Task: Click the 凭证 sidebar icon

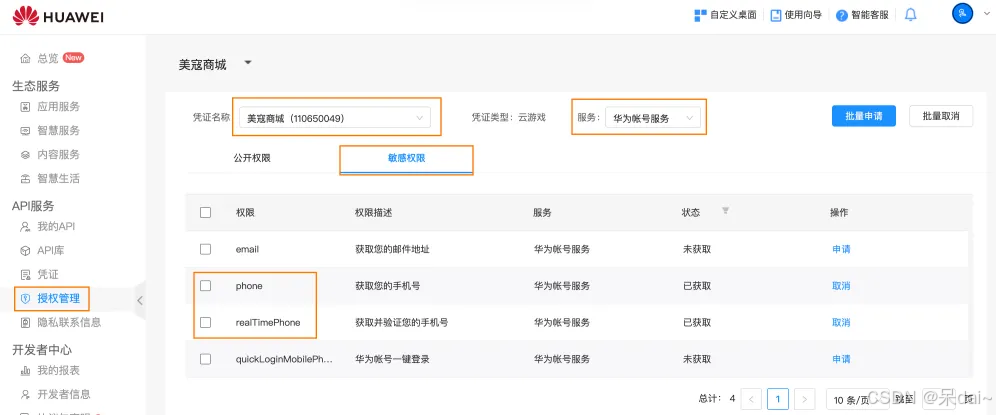Action: (x=25, y=275)
